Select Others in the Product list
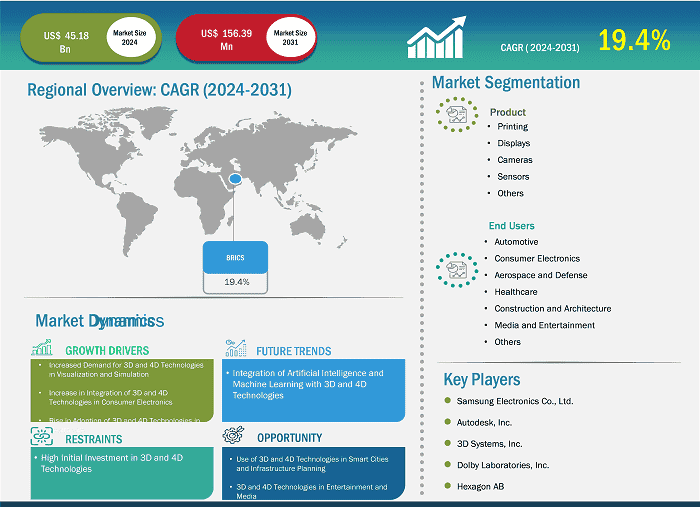 click(x=510, y=193)
